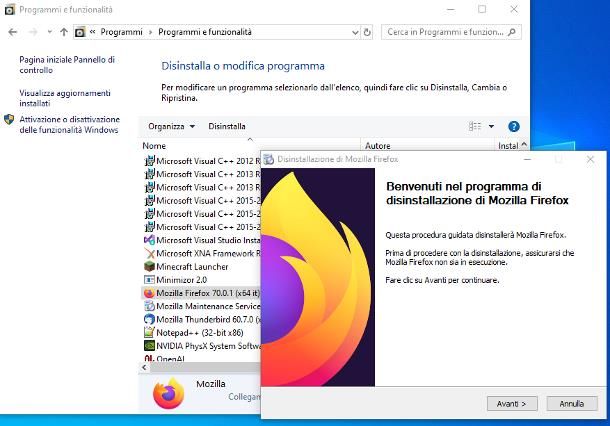Select Microsoft XNA Framework row
This screenshot has height=426, width=610.
tap(202, 254)
